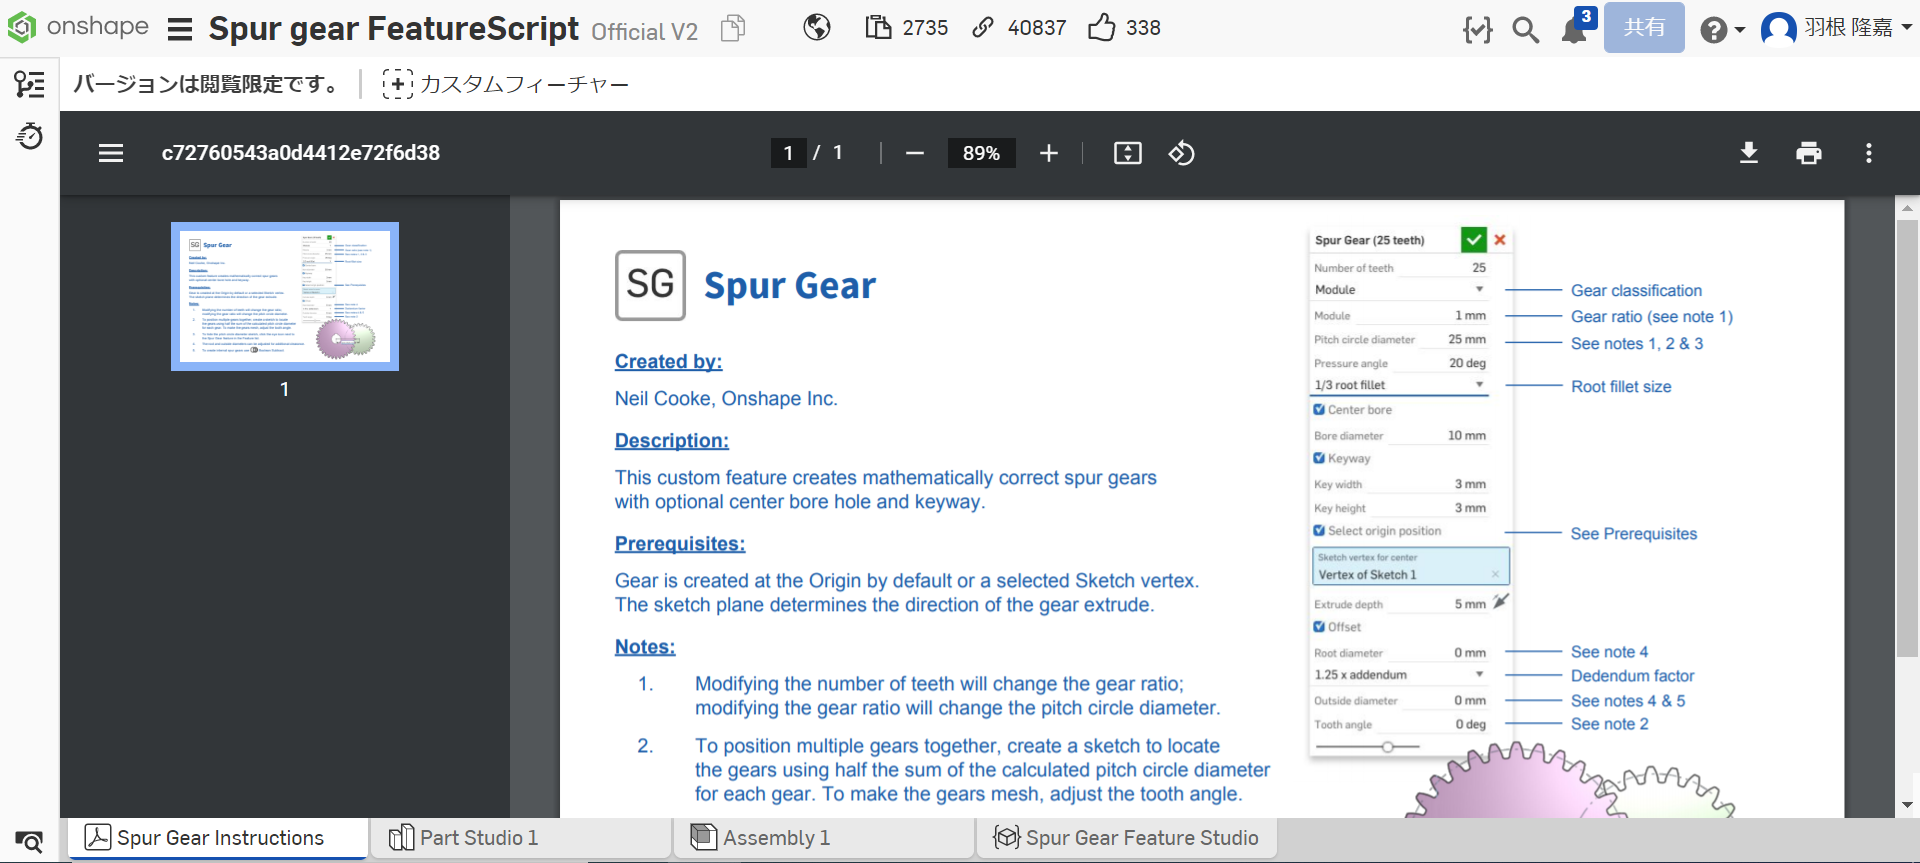Click the scrollbar up arrow
The height and width of the screenshot is (863, 1920).
tap(1907, 208)
